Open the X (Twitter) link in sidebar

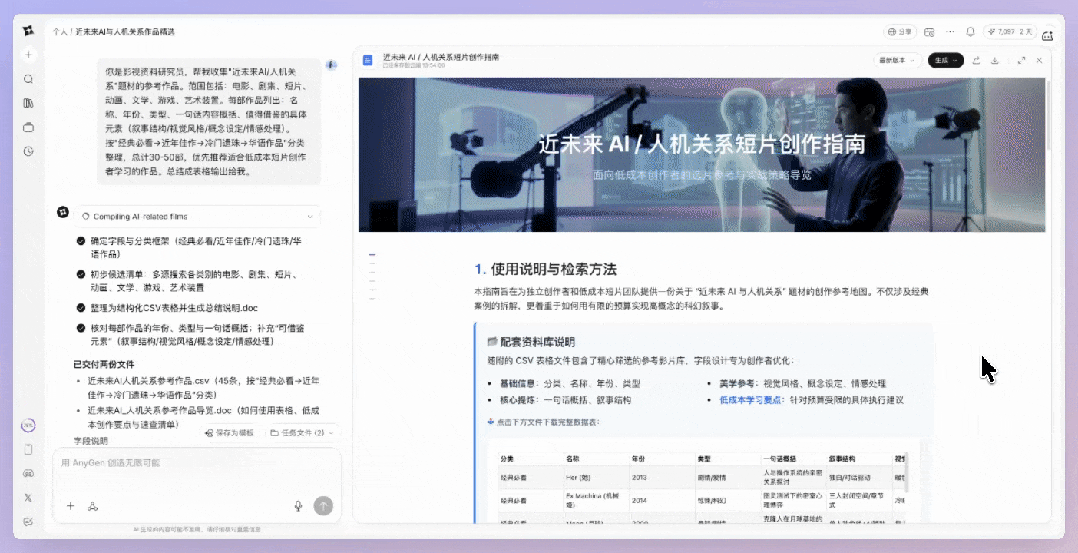29,497
